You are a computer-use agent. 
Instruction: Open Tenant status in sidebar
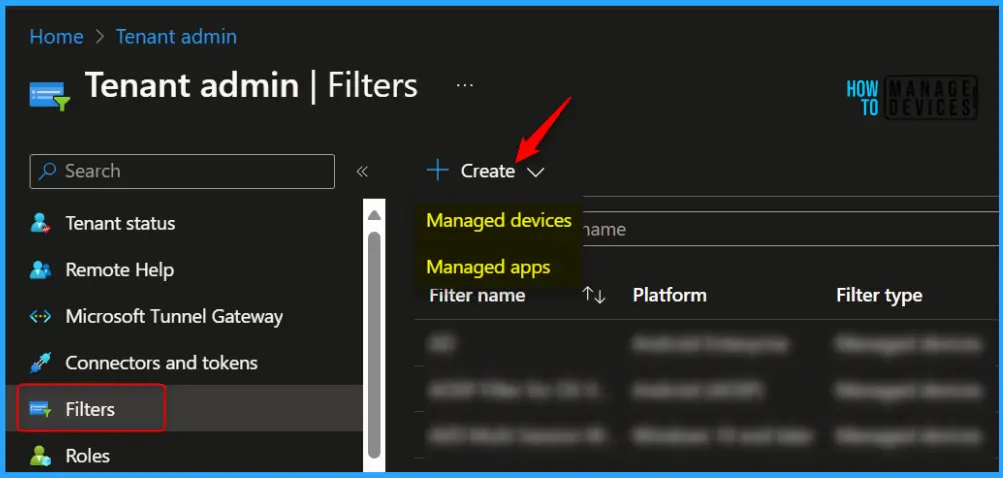120,224
